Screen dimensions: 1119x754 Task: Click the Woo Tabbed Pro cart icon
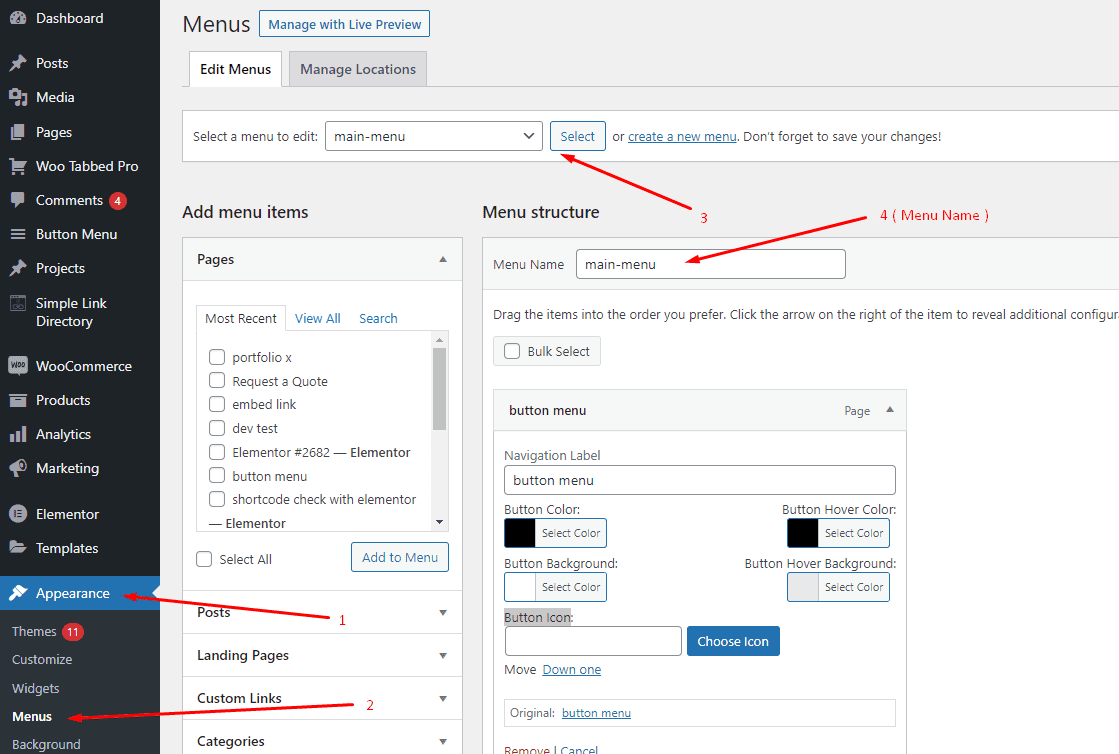click(18, 166)
